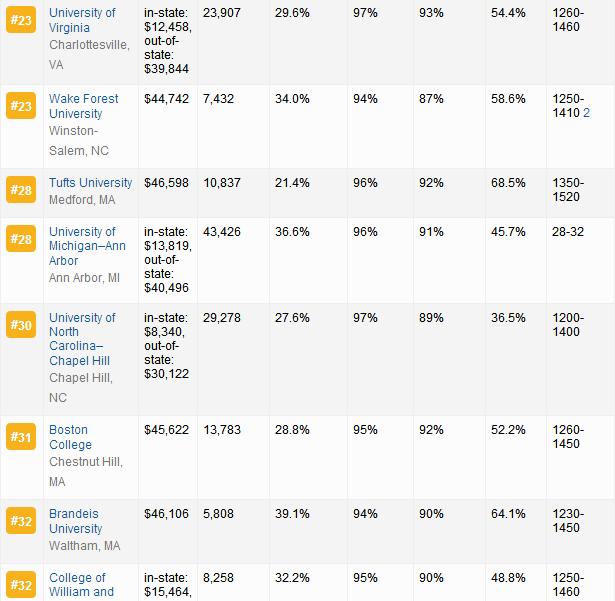Click the #32 rank badge for Brandeis University
The height and width of the screenshot is (601, 615).
click(x=21, y=522)
